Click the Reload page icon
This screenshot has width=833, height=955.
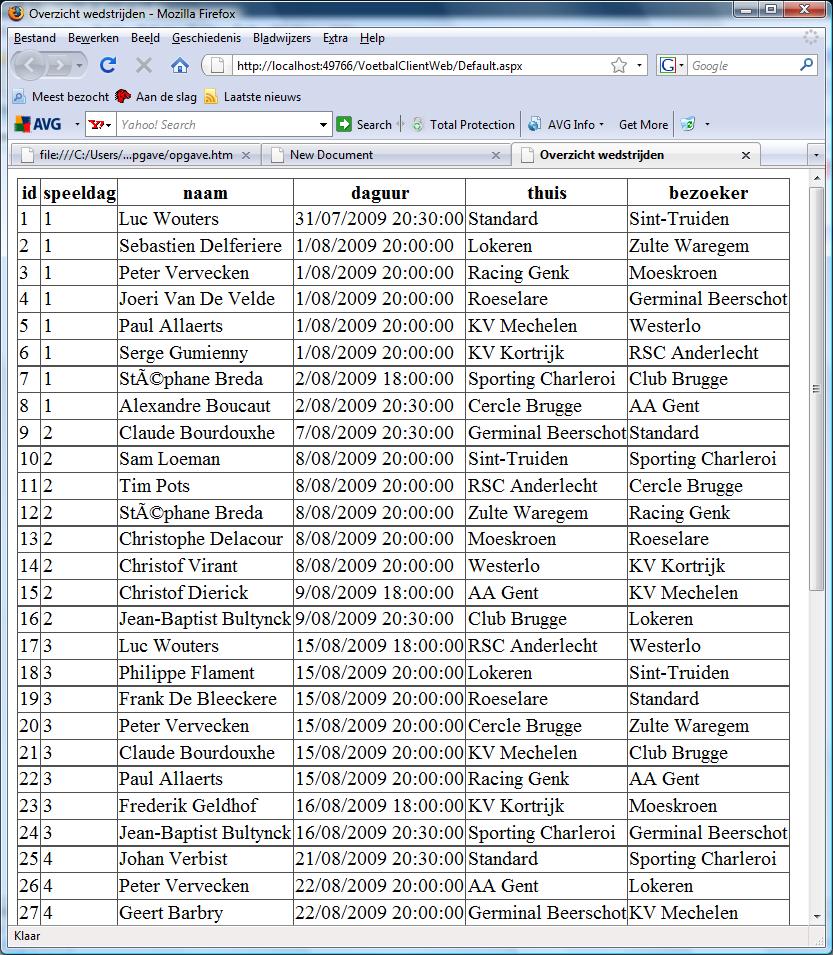[108, 66]
